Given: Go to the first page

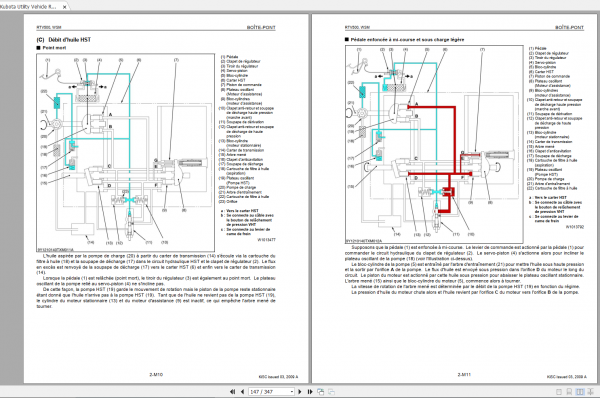Looking at the screenshot, I should (x=232, y=391).
